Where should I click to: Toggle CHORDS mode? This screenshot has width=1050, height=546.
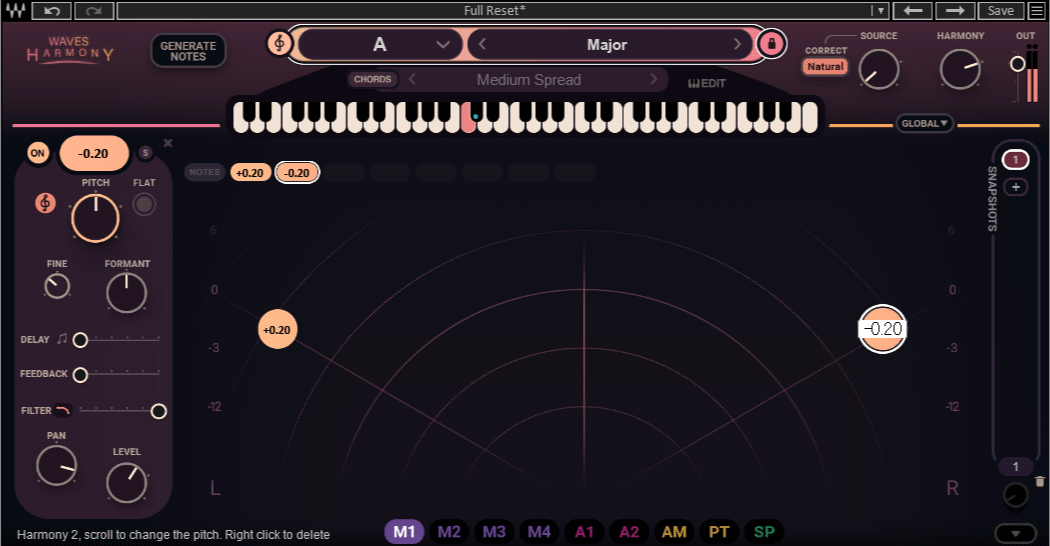372,79
